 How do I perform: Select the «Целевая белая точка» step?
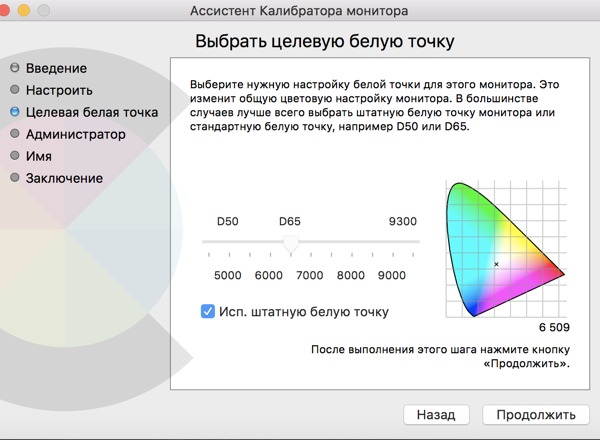click(x=92, y=112)
